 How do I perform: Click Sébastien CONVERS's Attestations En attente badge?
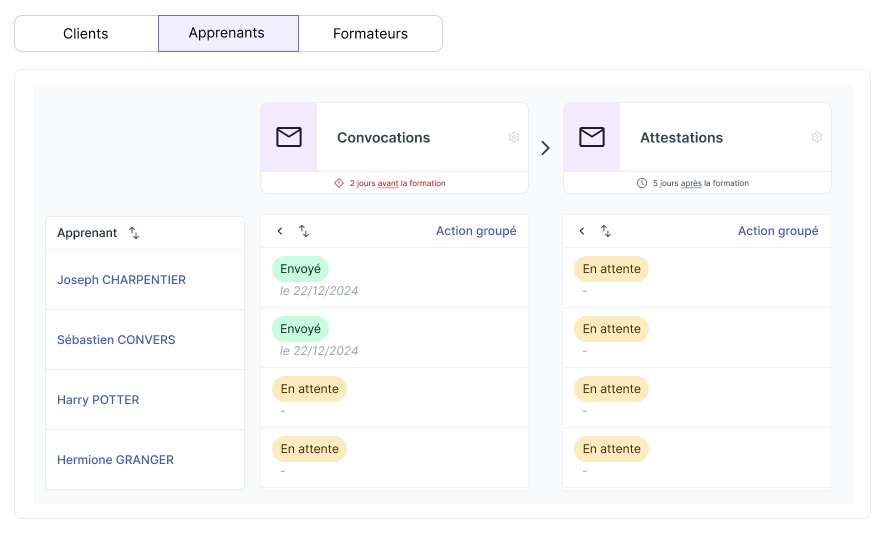(x=611, y=328)
